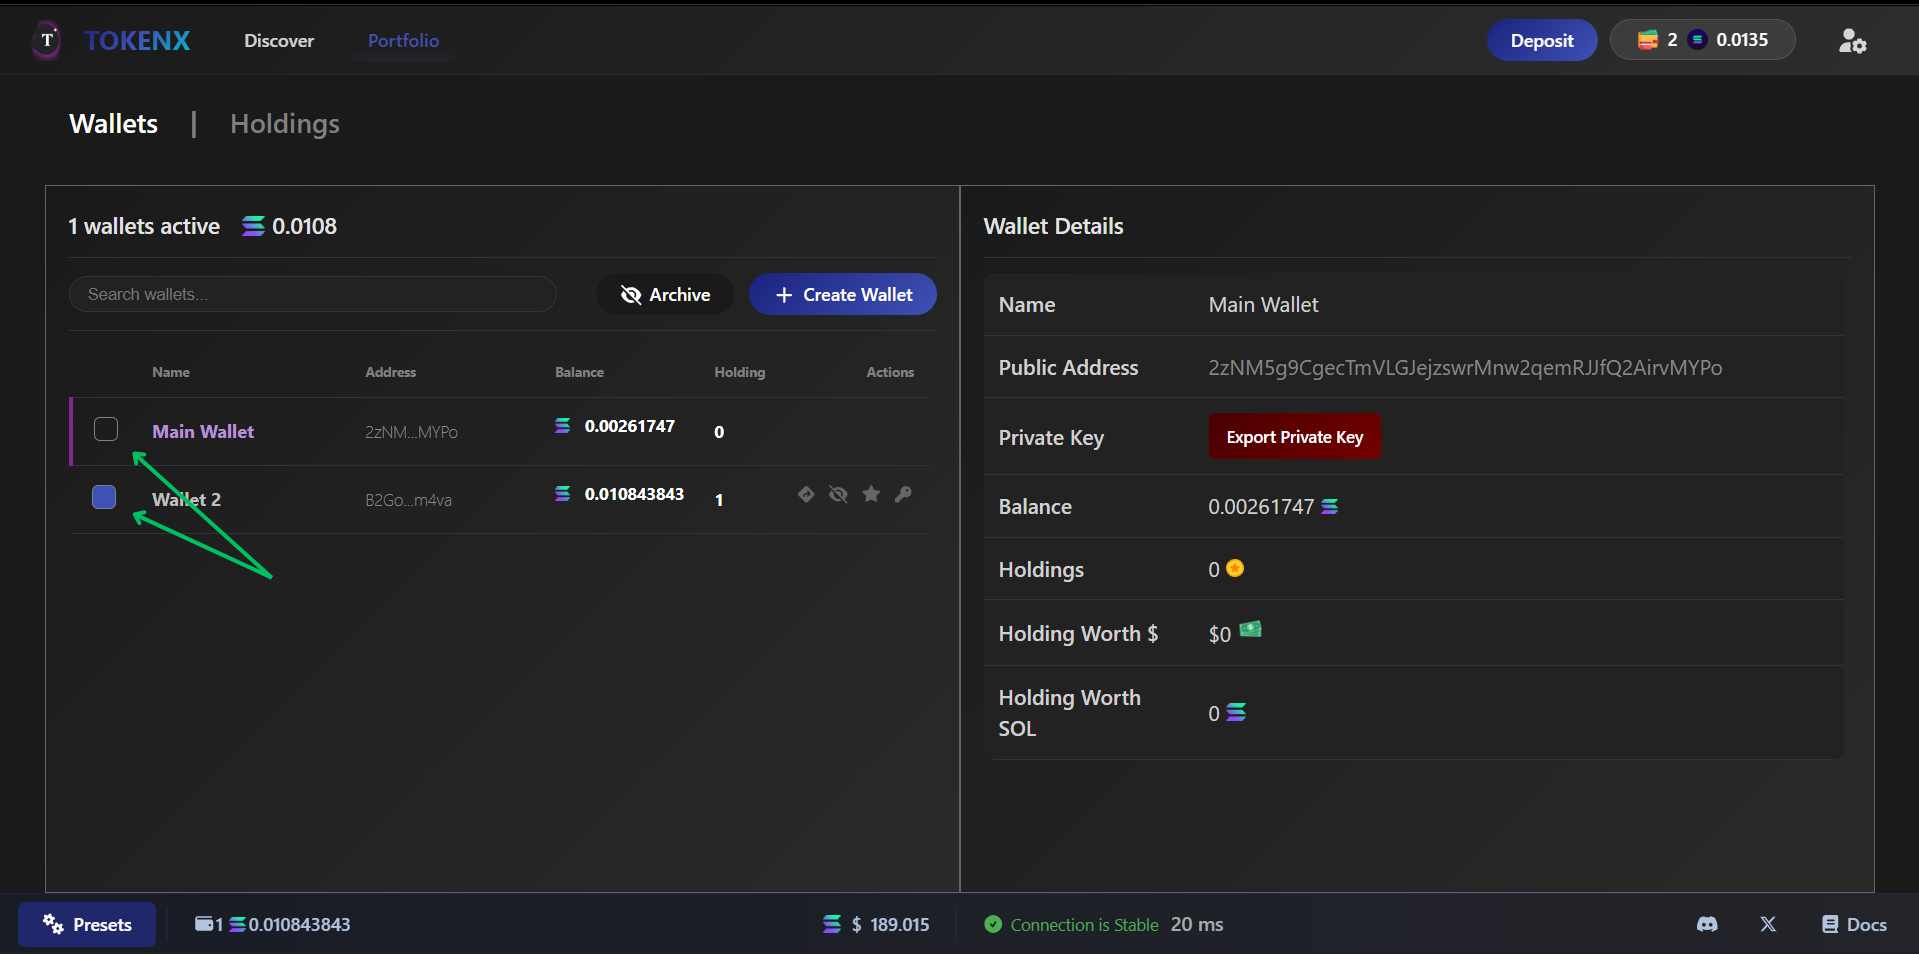Click the wallet count icon in footer

204,924
